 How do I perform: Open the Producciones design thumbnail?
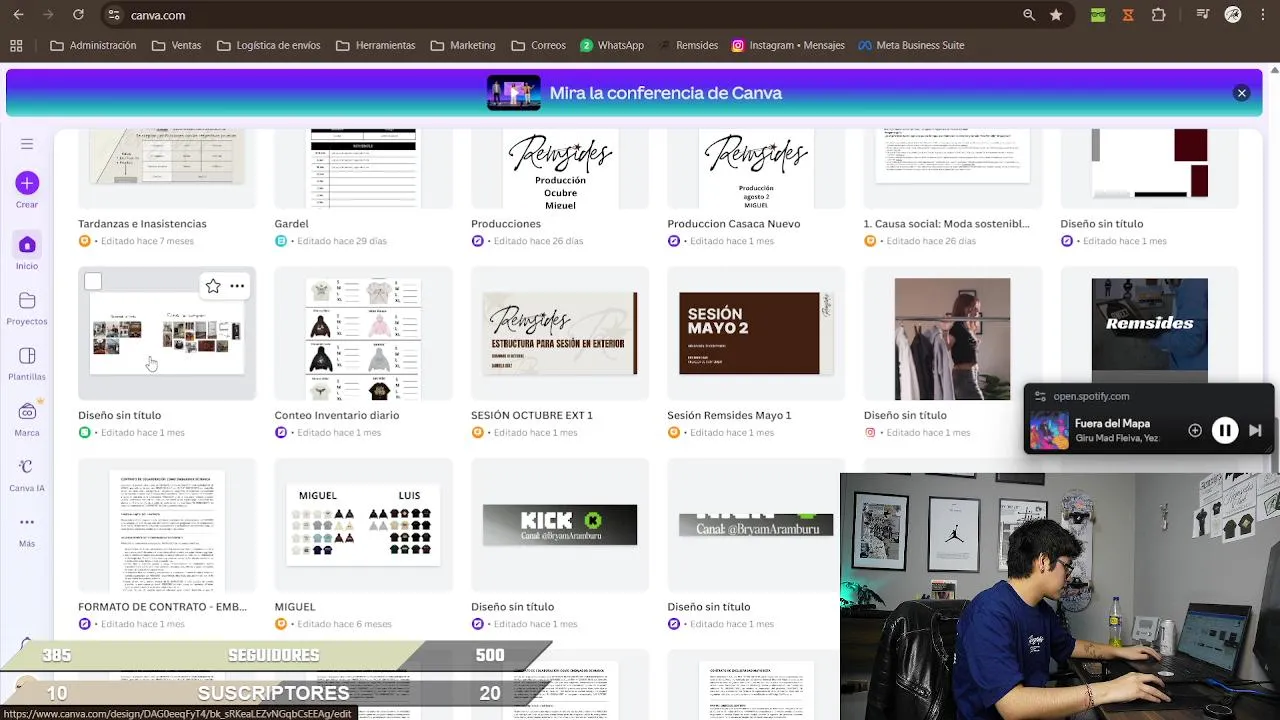pos(560,168)
